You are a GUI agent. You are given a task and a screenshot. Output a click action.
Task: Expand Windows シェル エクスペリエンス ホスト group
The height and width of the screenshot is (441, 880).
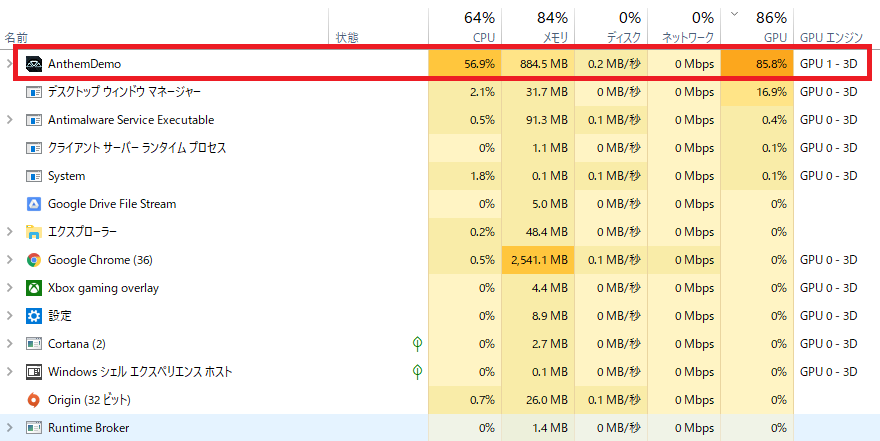point(9,372)
